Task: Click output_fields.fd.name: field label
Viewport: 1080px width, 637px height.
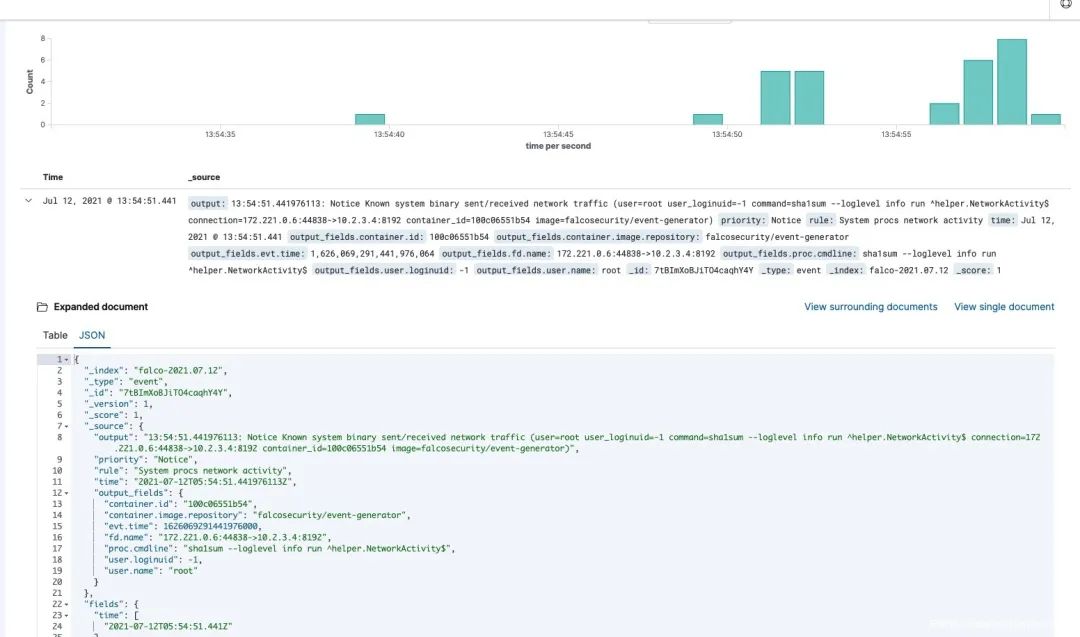Action: (x=495, y=253)
